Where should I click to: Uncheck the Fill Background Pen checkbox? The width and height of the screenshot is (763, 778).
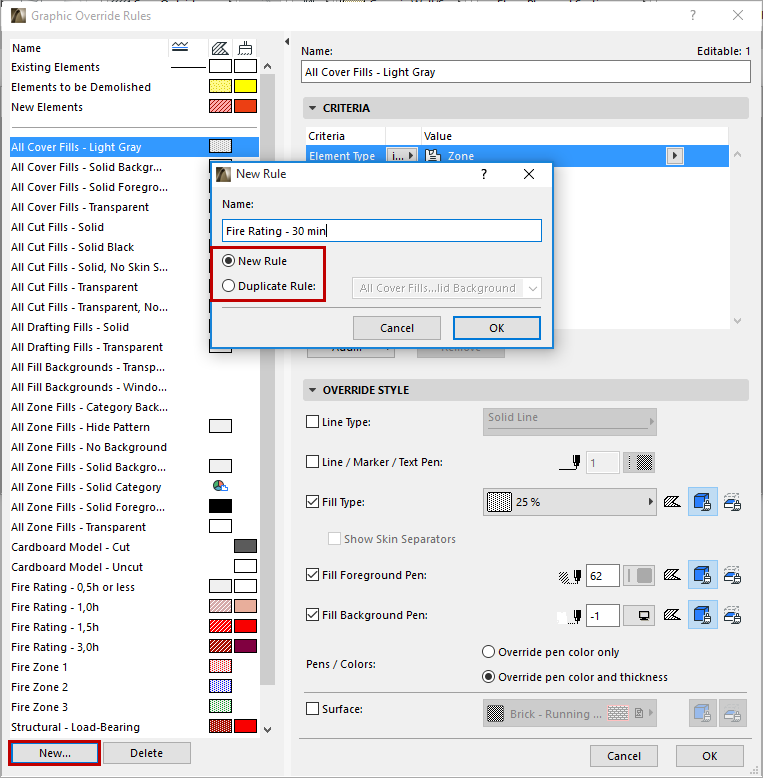[x=313, y=615]
